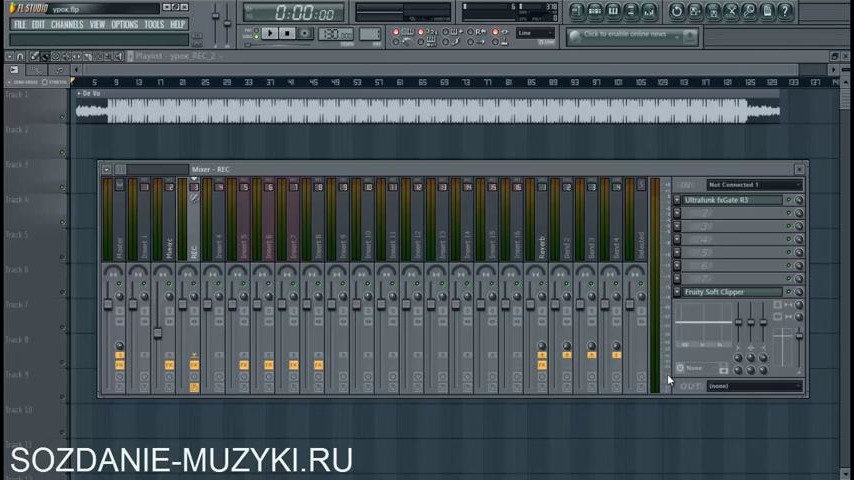
Task: Click the tempo display field
Action: tap(335, 34)
